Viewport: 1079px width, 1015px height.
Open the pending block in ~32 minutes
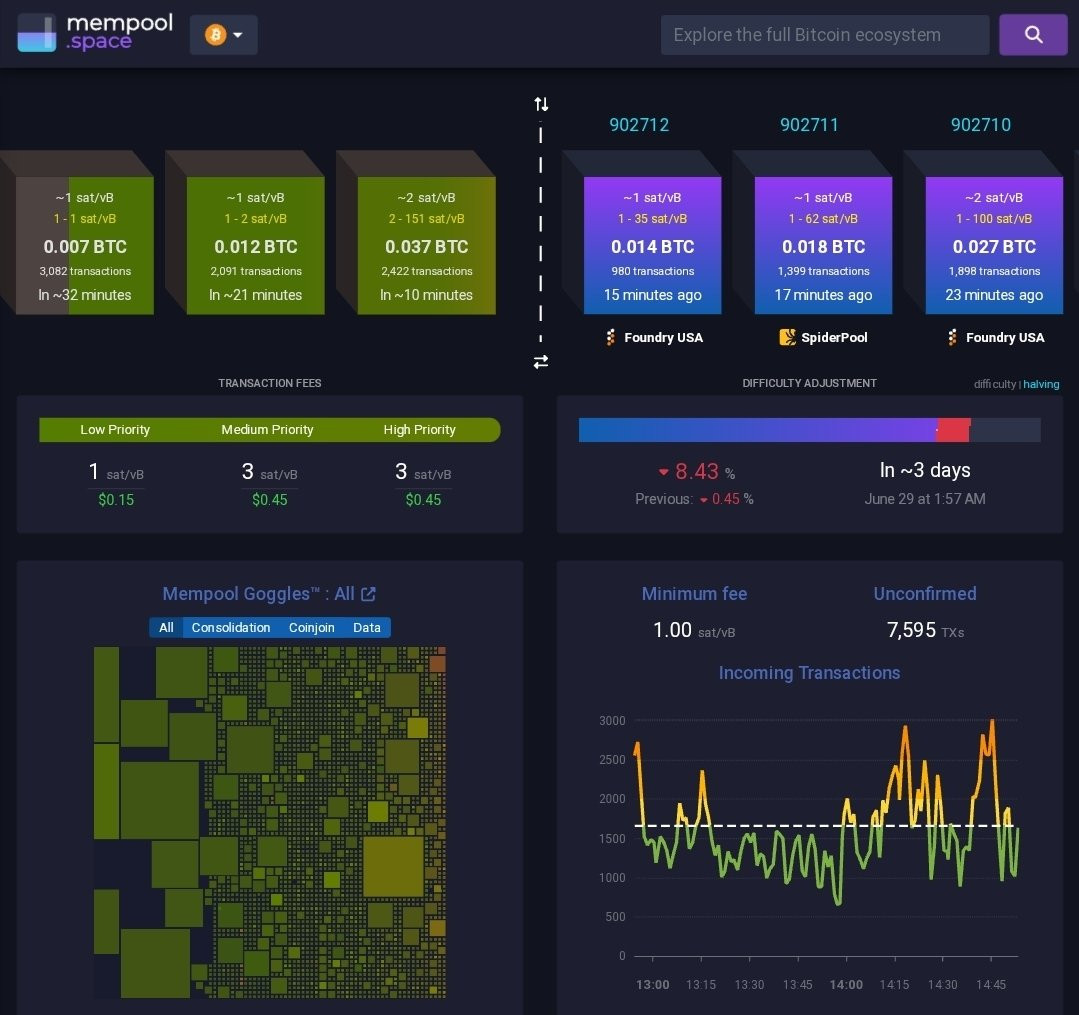pos(85,246)
